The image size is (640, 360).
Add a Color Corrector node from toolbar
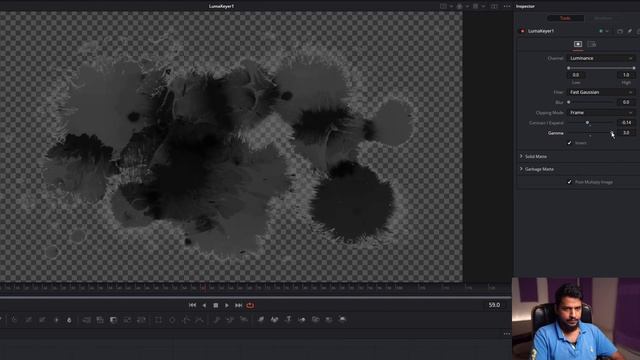14,320
